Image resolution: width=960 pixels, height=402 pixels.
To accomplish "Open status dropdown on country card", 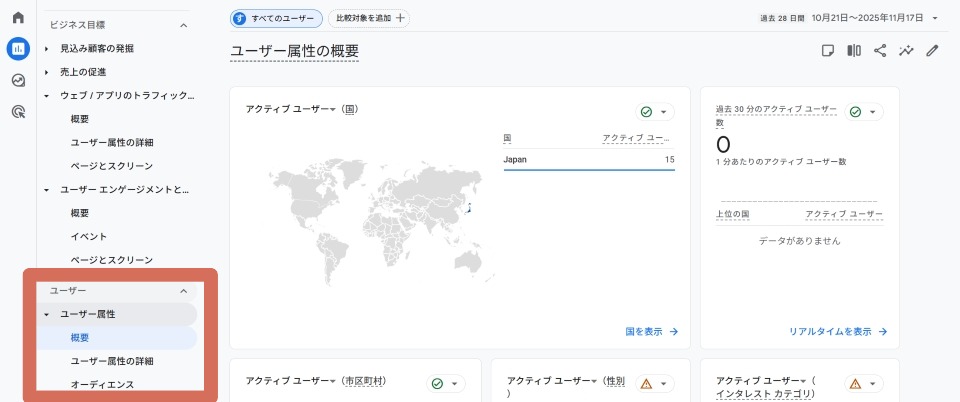I will pos(655,112).
